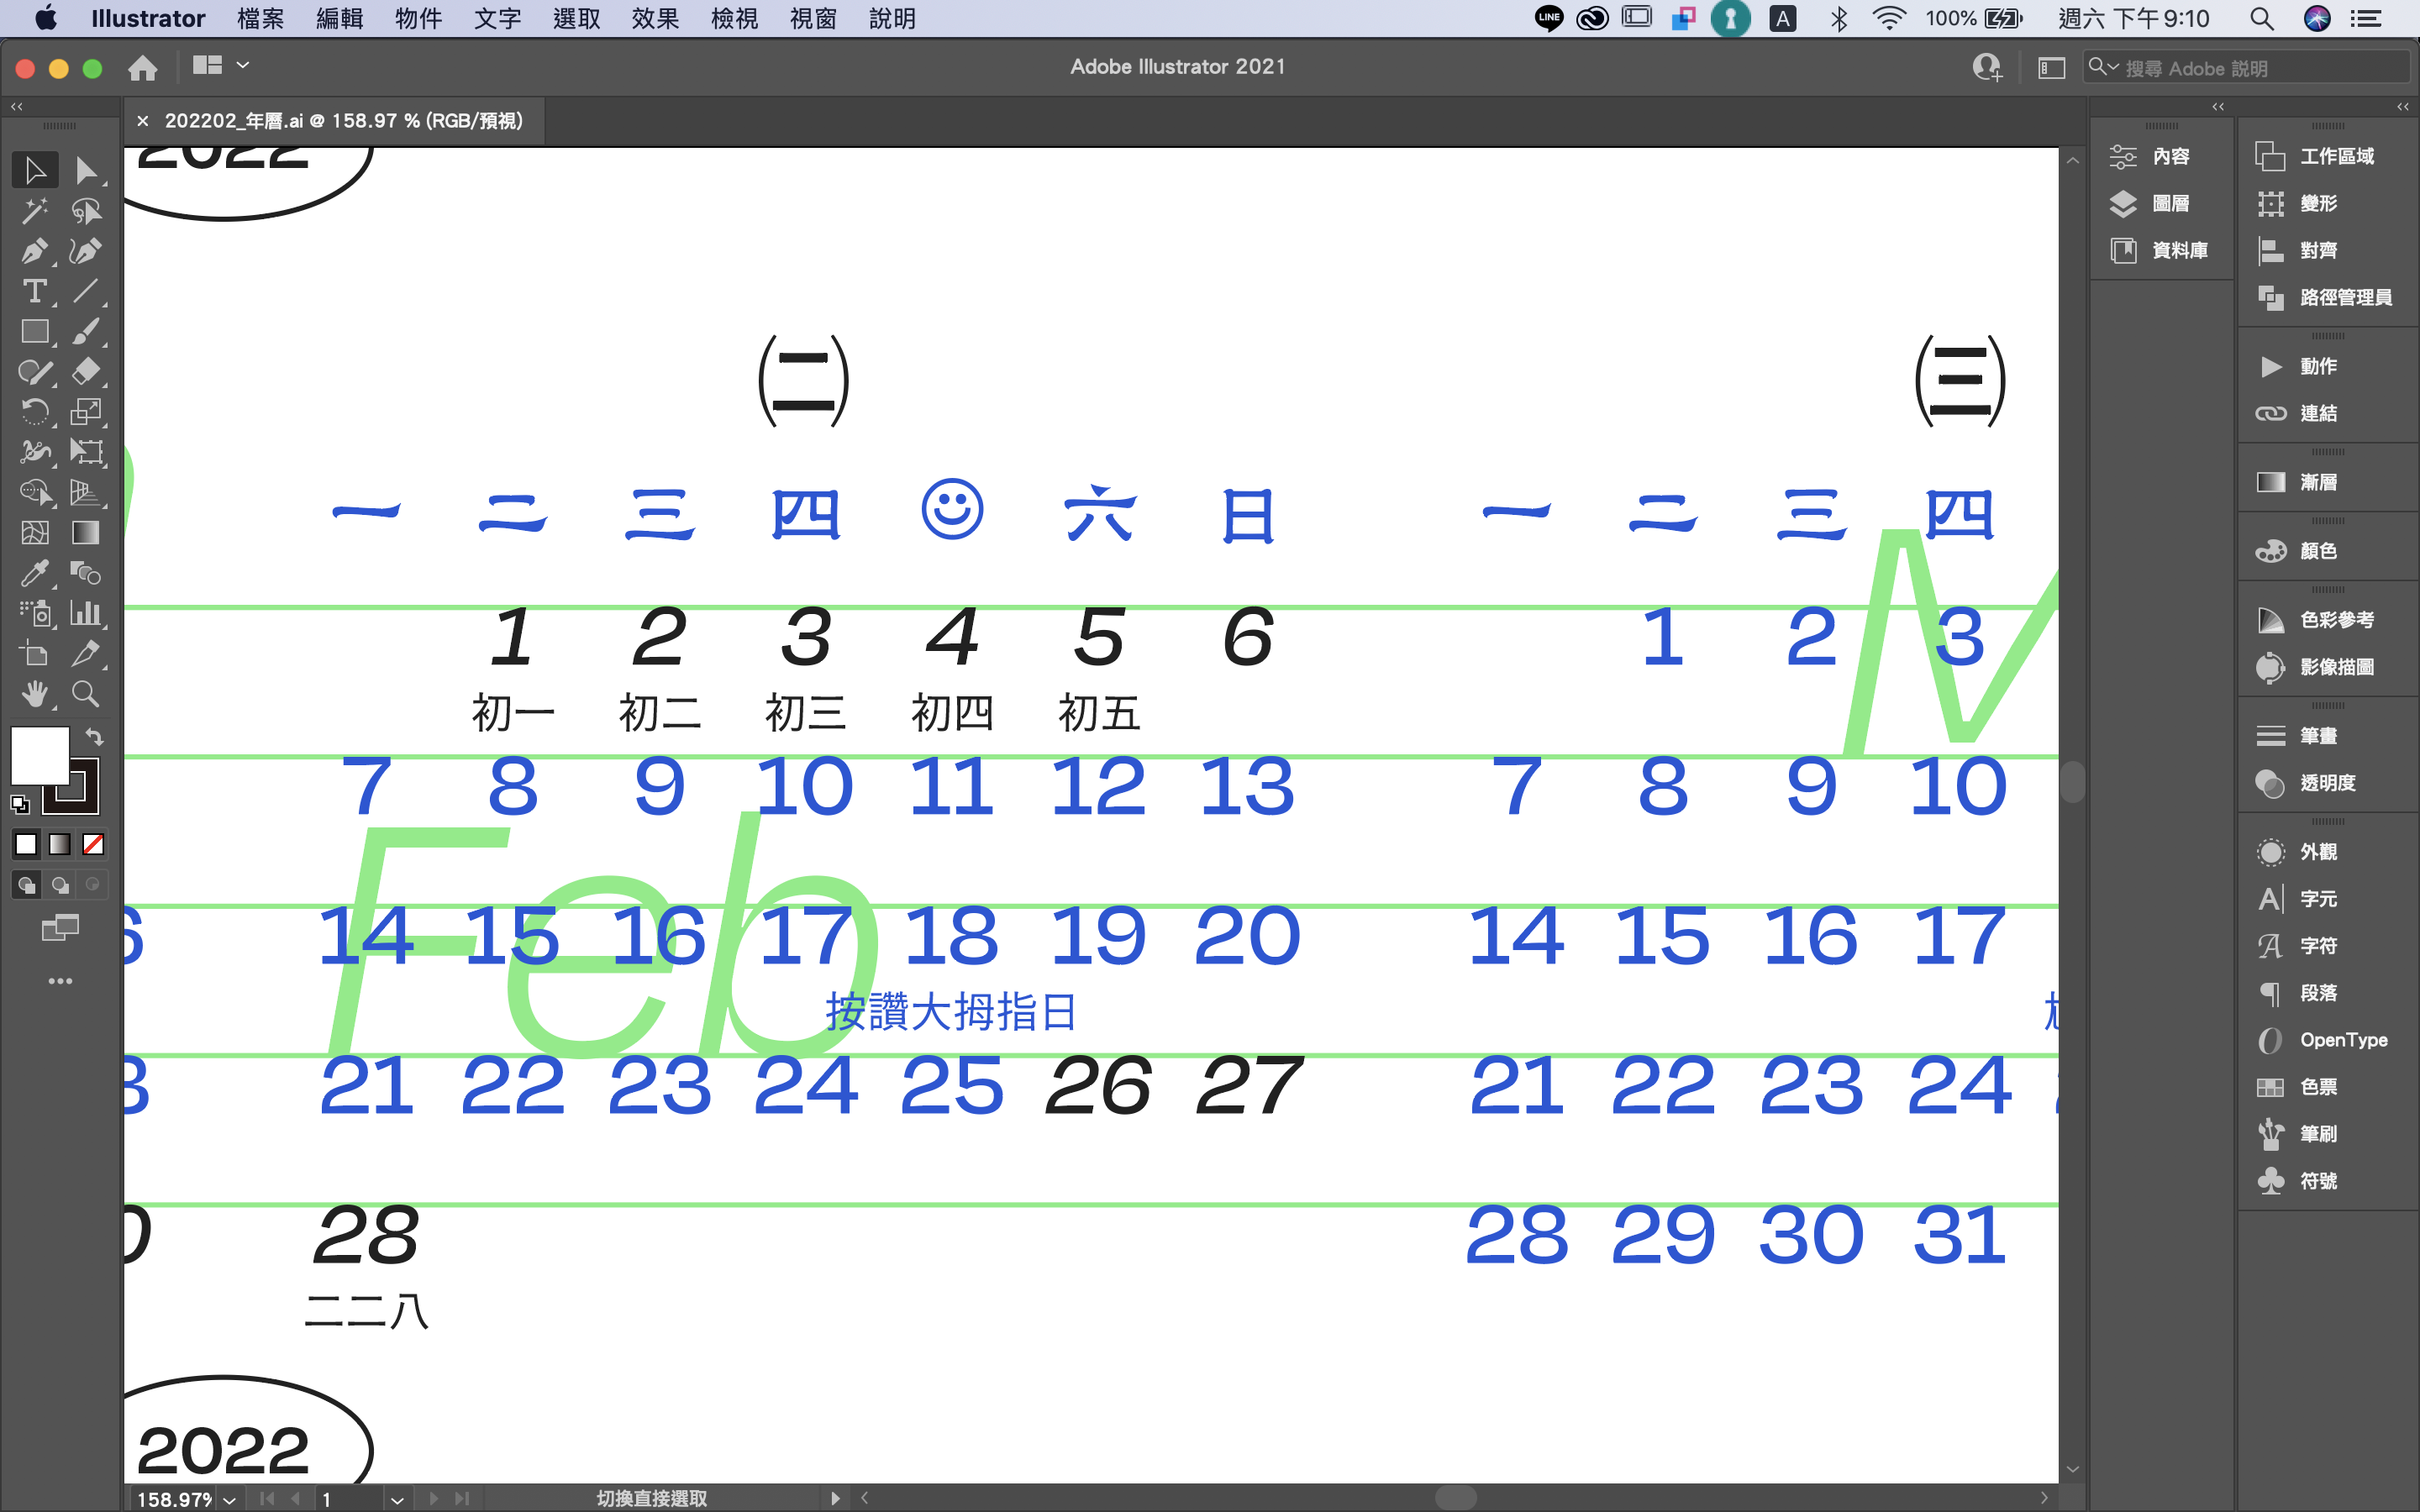Change screen mode

pos(60,929)
